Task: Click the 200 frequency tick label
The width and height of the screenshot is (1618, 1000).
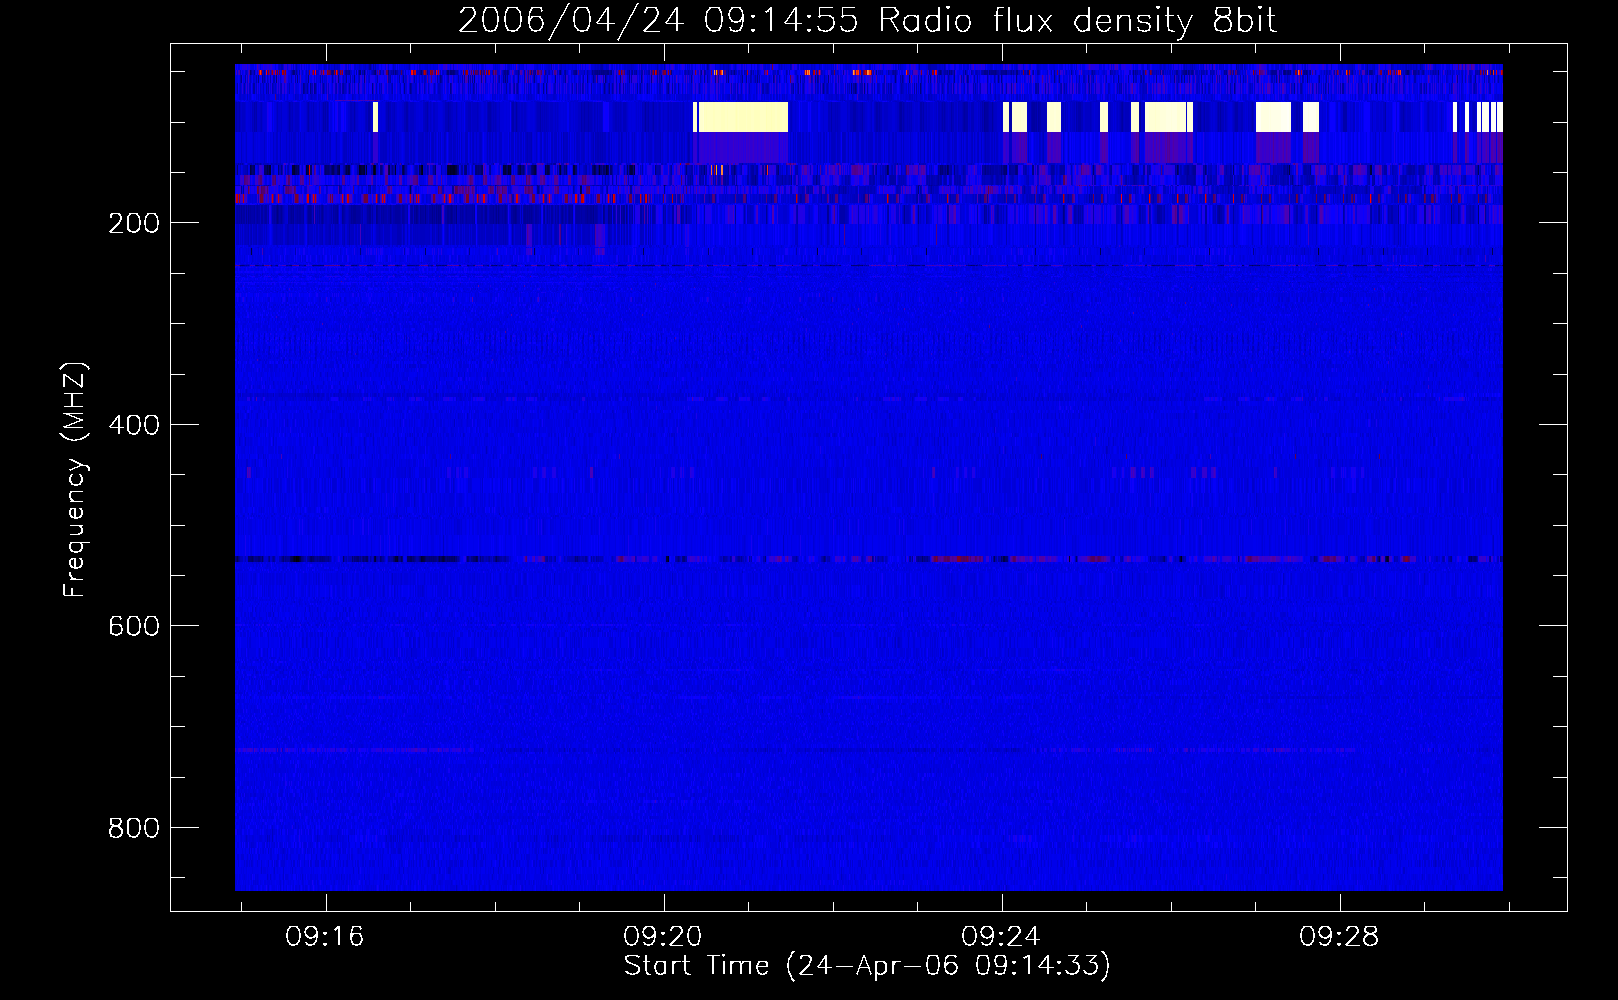Action: pyautogui.click(x=134, y=223)
